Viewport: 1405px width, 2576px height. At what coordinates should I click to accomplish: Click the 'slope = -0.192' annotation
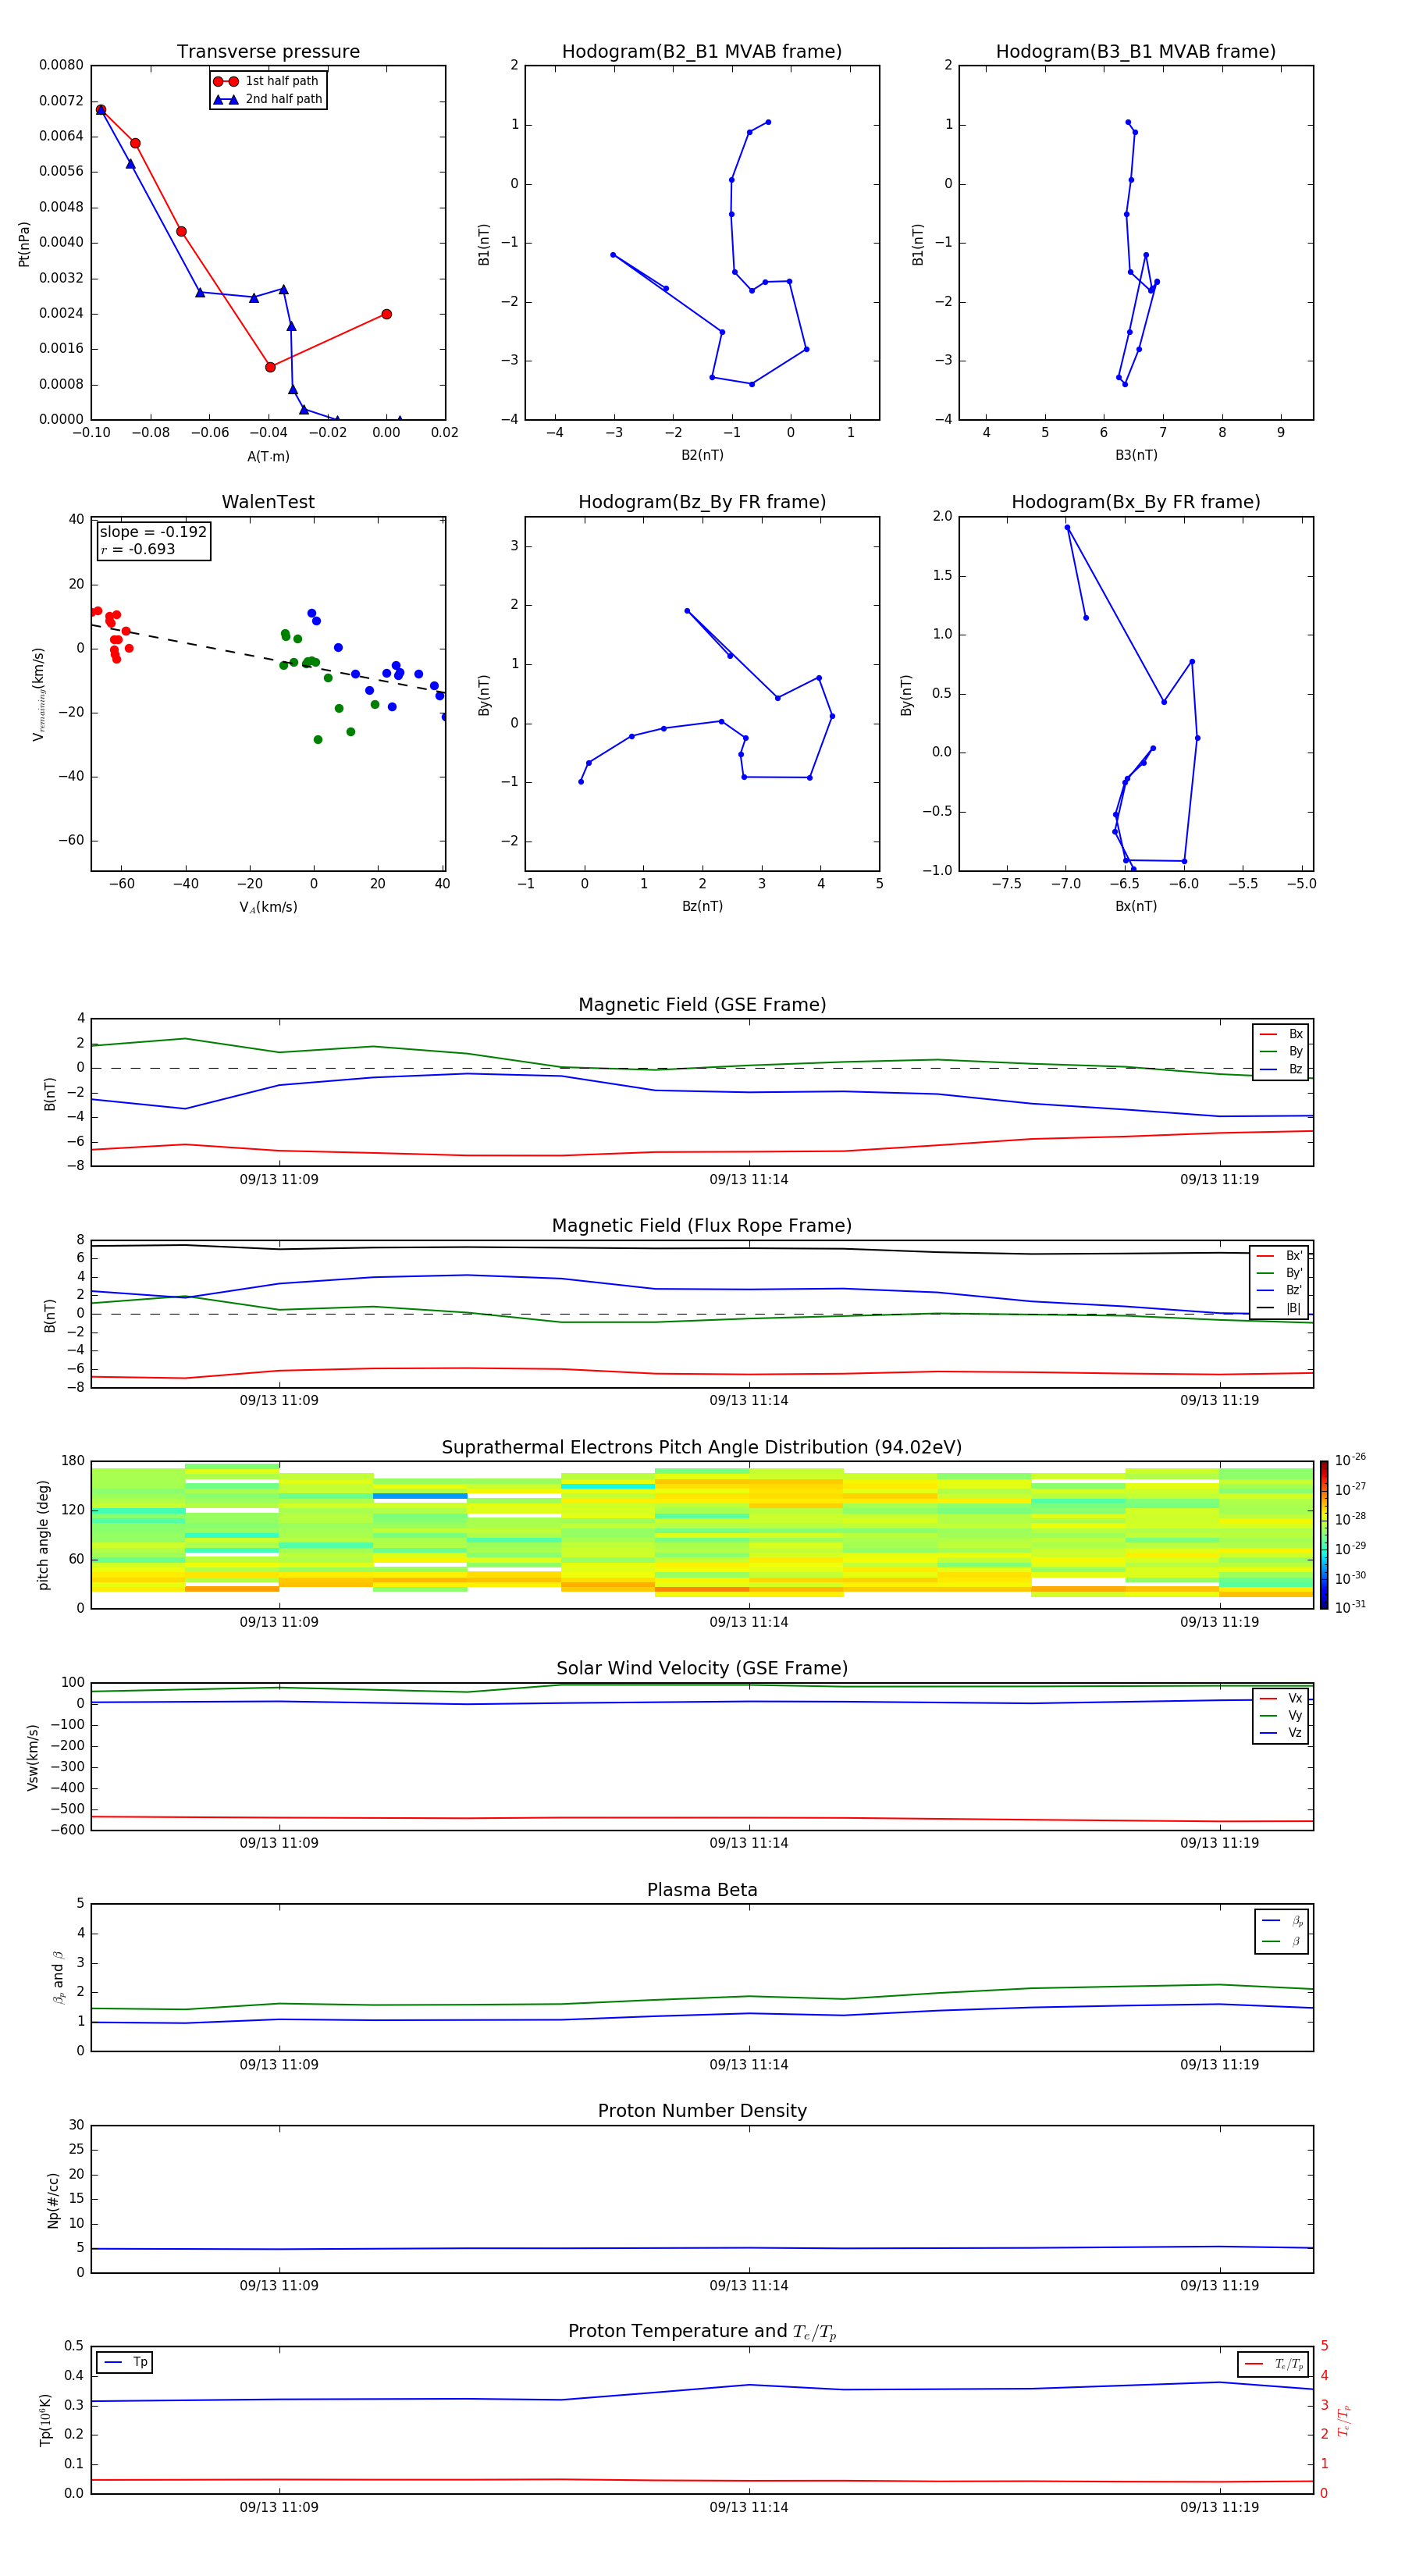[153, 532]
